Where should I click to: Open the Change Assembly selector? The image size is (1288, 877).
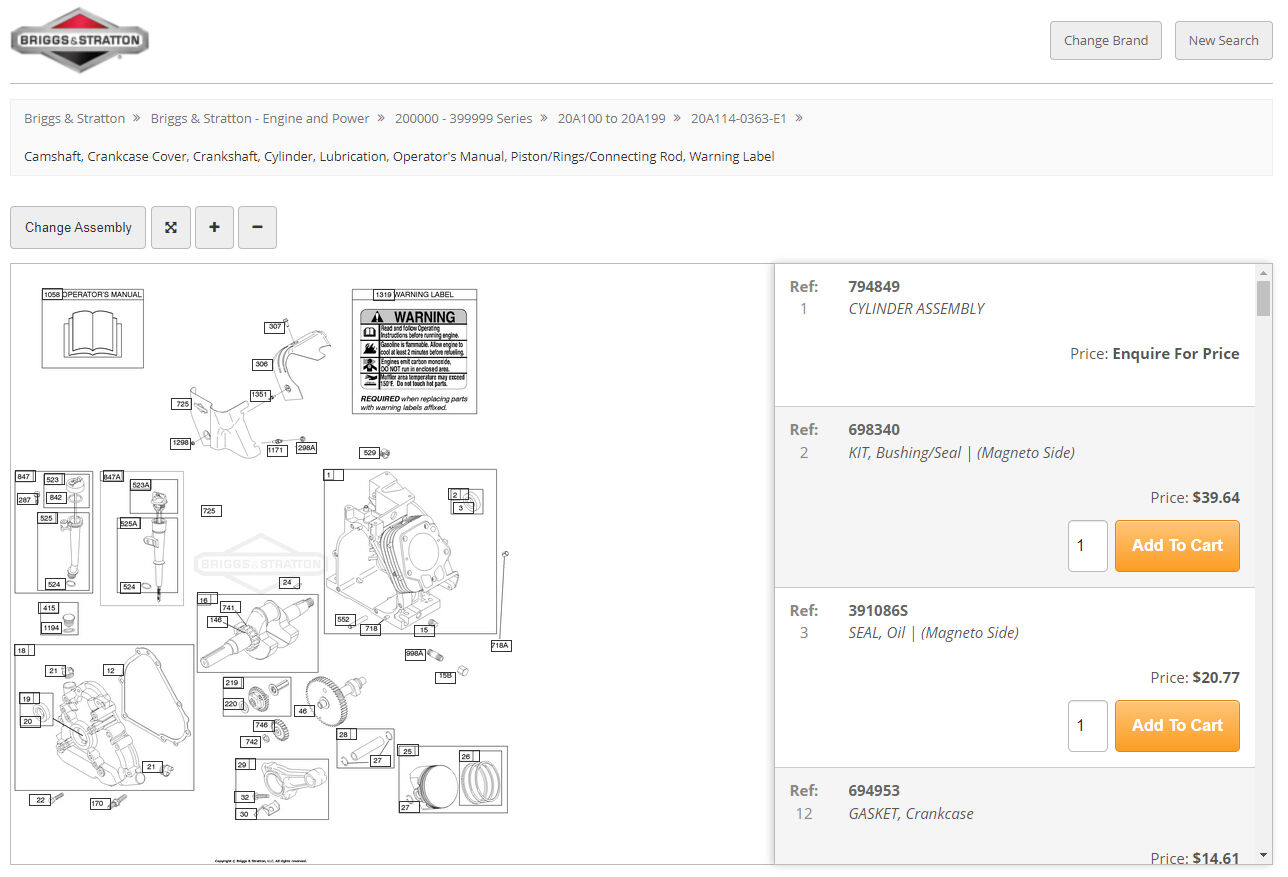(78, 227)
